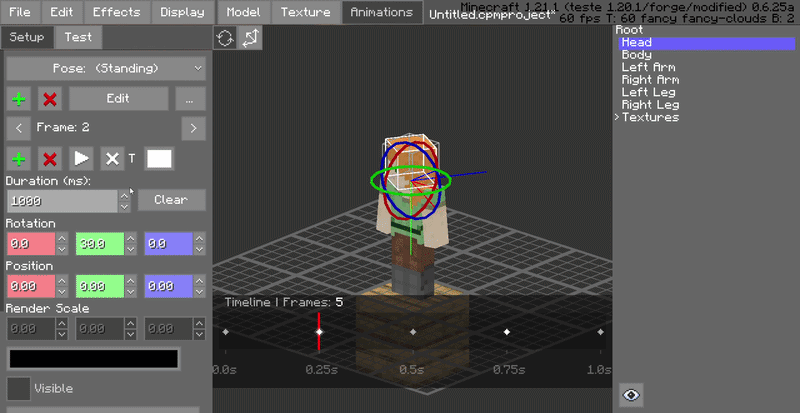The image size is (800, 413).
Task: Toggle the Visible checkbox
Action: pos(18,388)
